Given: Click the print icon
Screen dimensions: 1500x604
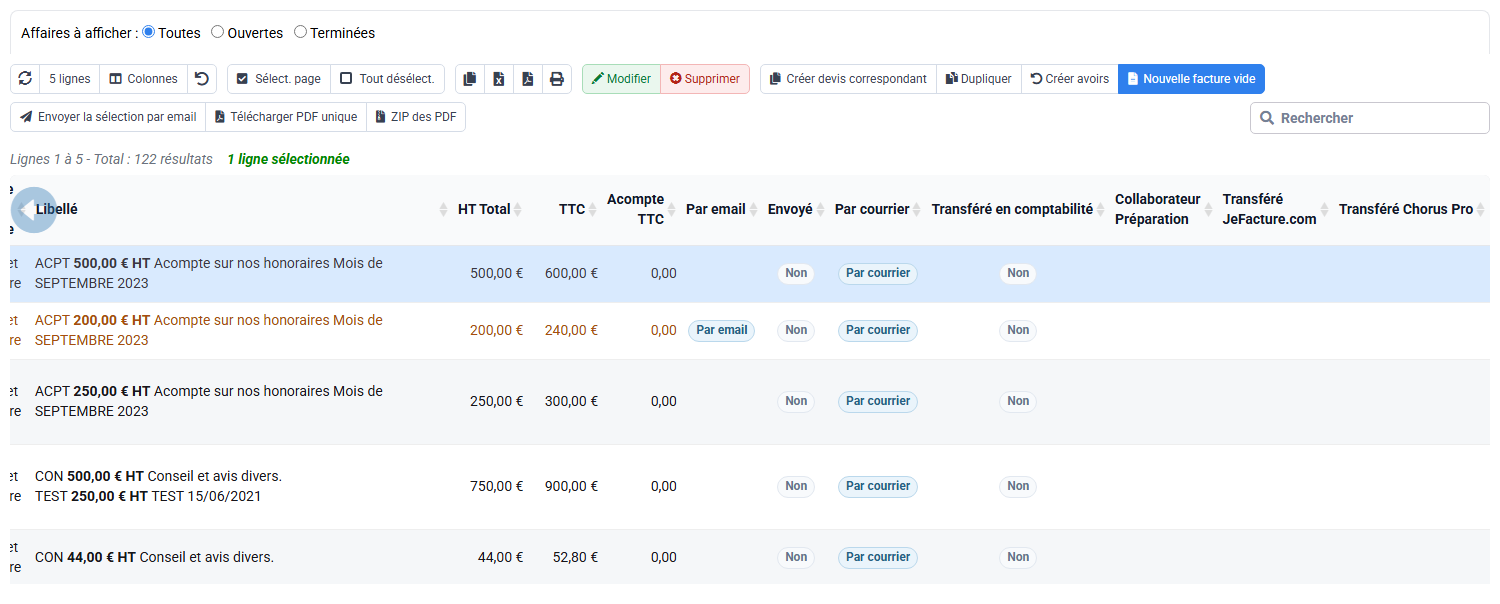Looking at the screenshot, I should tap(557, 79).
